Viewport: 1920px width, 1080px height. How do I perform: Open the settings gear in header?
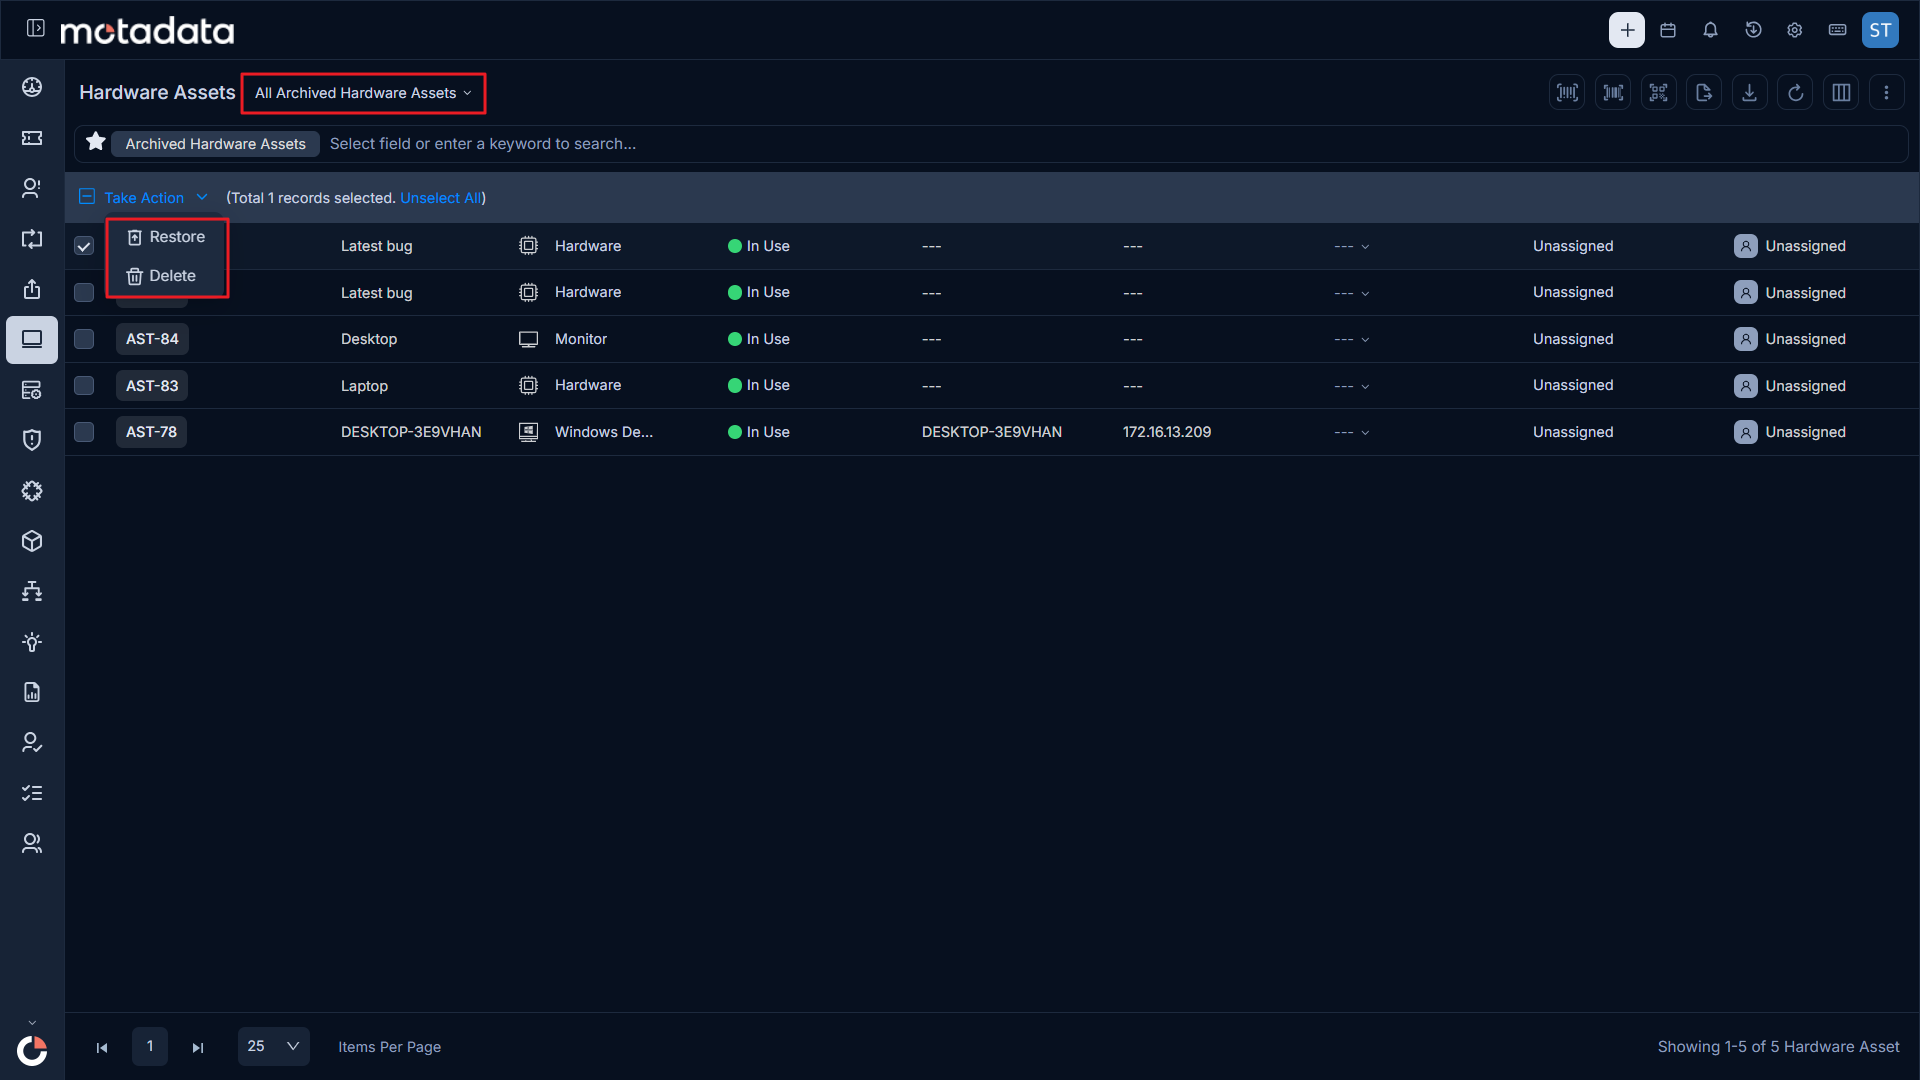click(x=1795, y=30)
